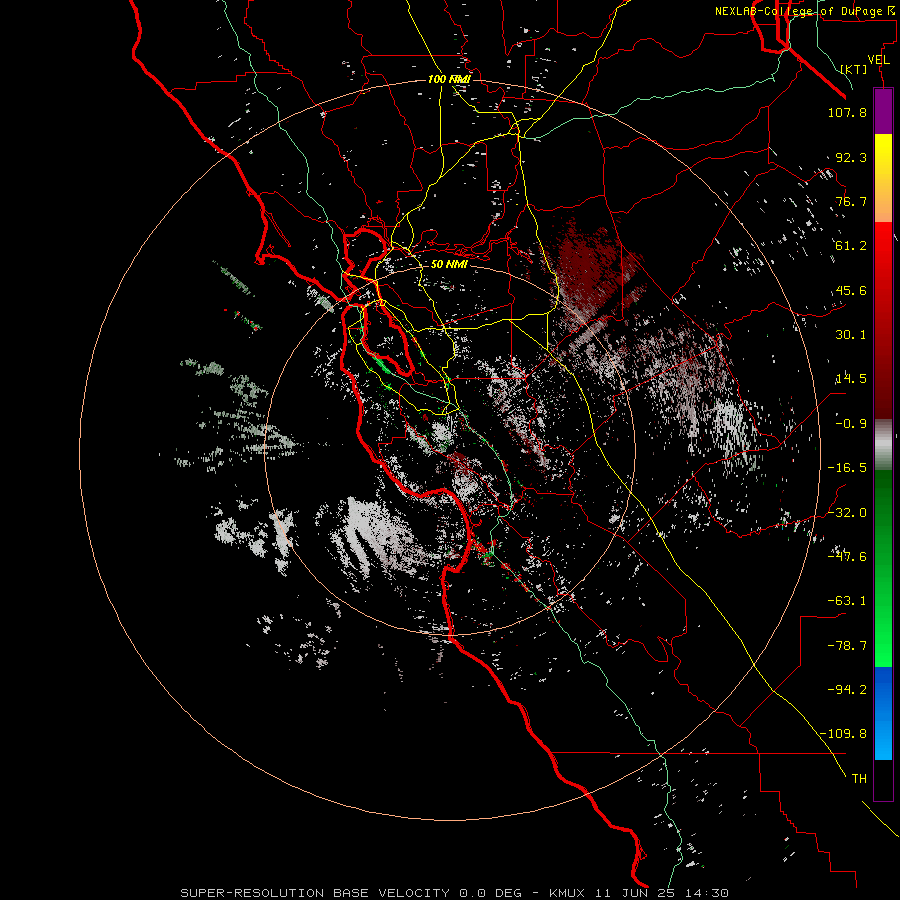Screen dimensions: 900x900
Task: Pick the gray near-zero segment of the color bar
Action: tap(883, 444)
